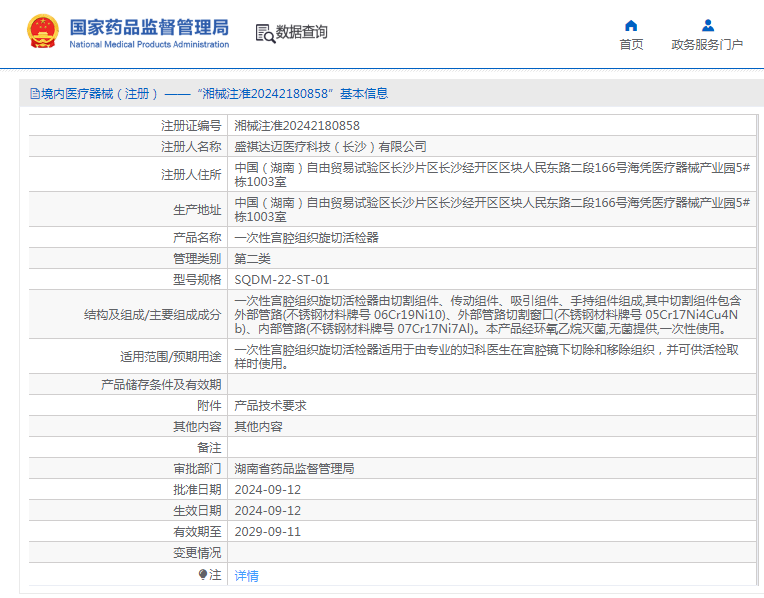This screenshot has height=598, width=764.
Task: Click the 产品储存条件及有效期 label
Action: click(x=161, y=385)
